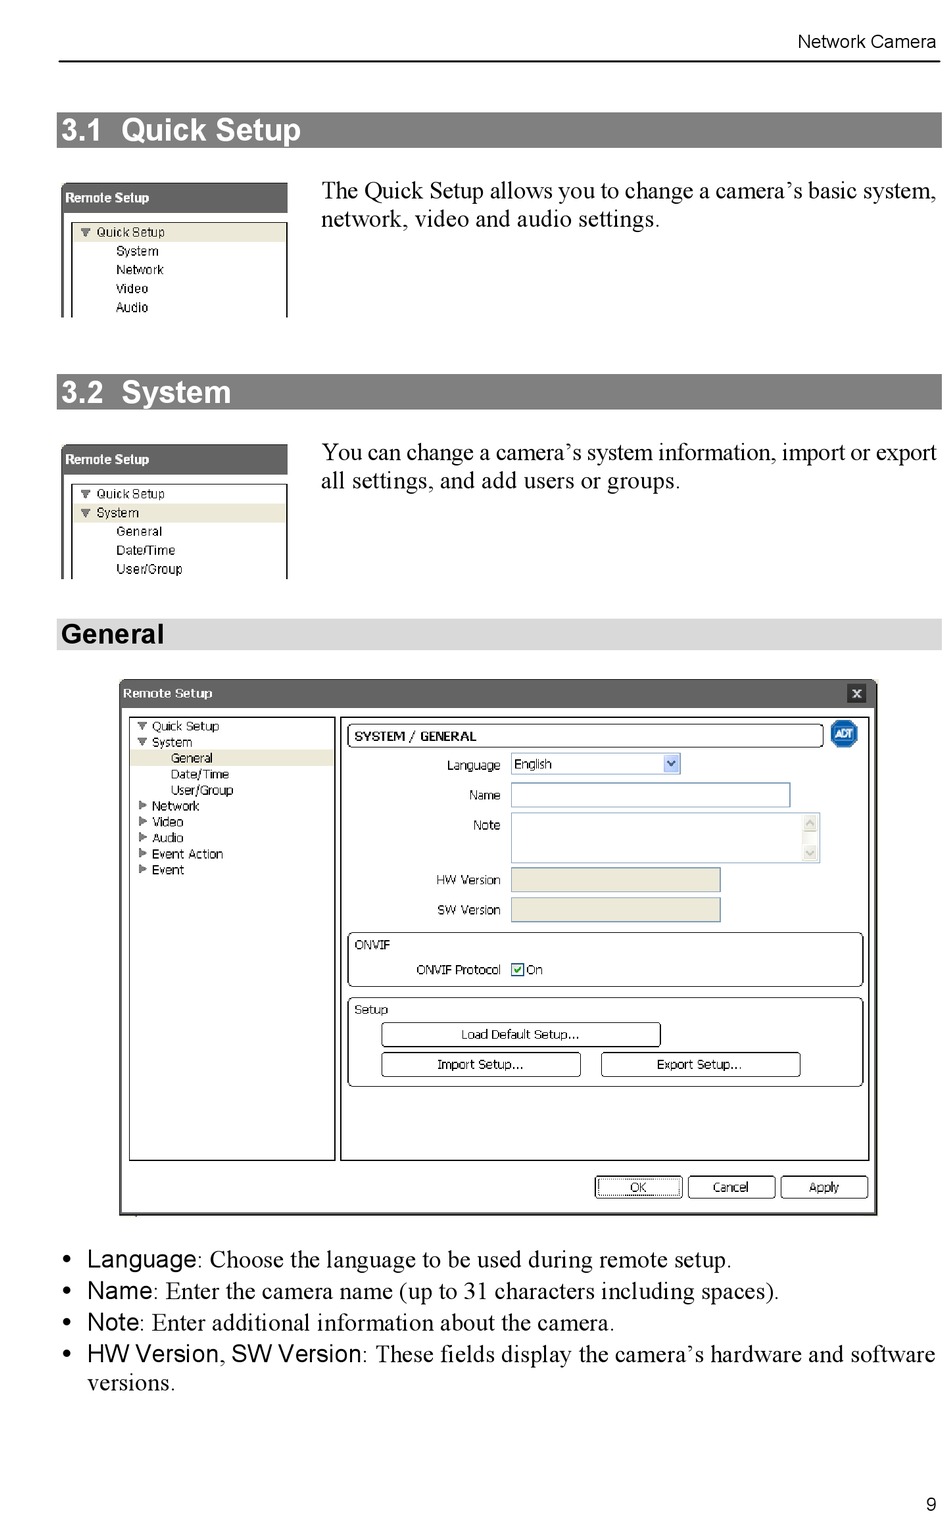Select Audio under section 3.1 Quick Setup
Image resolution: width=950 pixels, height=1521 pixels.
(132, 308)
